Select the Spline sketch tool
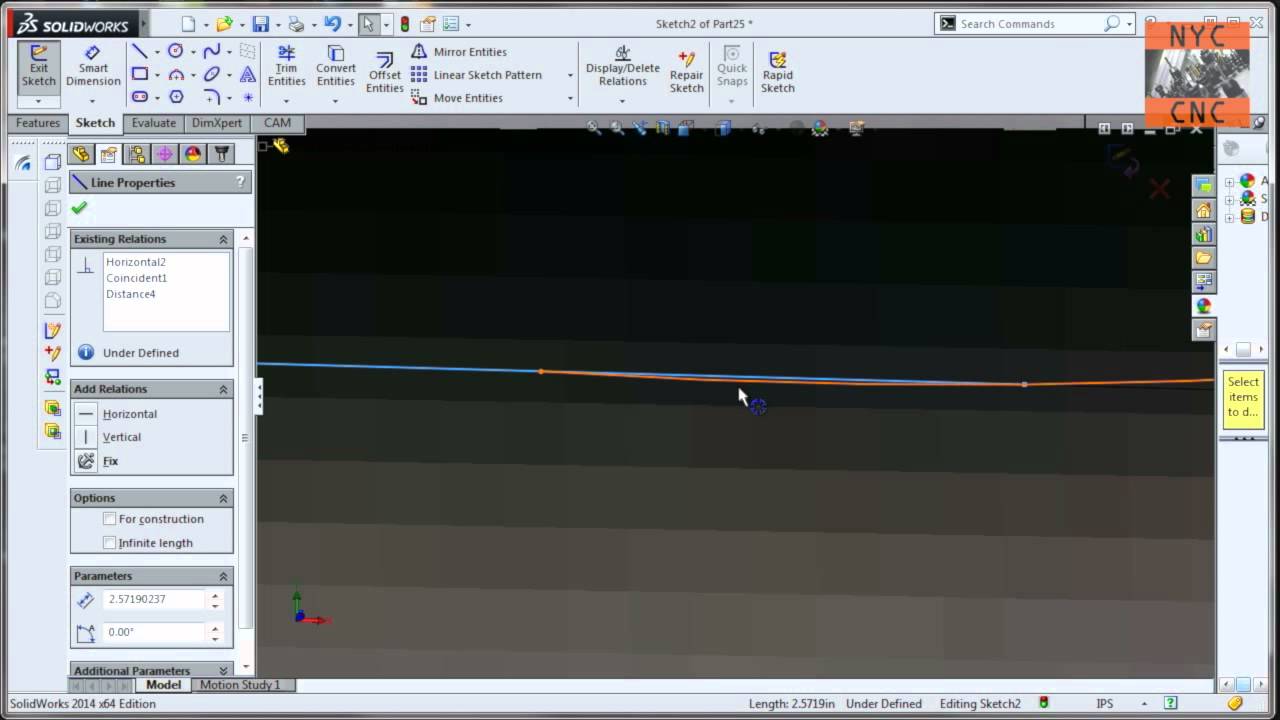This screenshot has width=1280, height=720. click(x=212, y=52)
